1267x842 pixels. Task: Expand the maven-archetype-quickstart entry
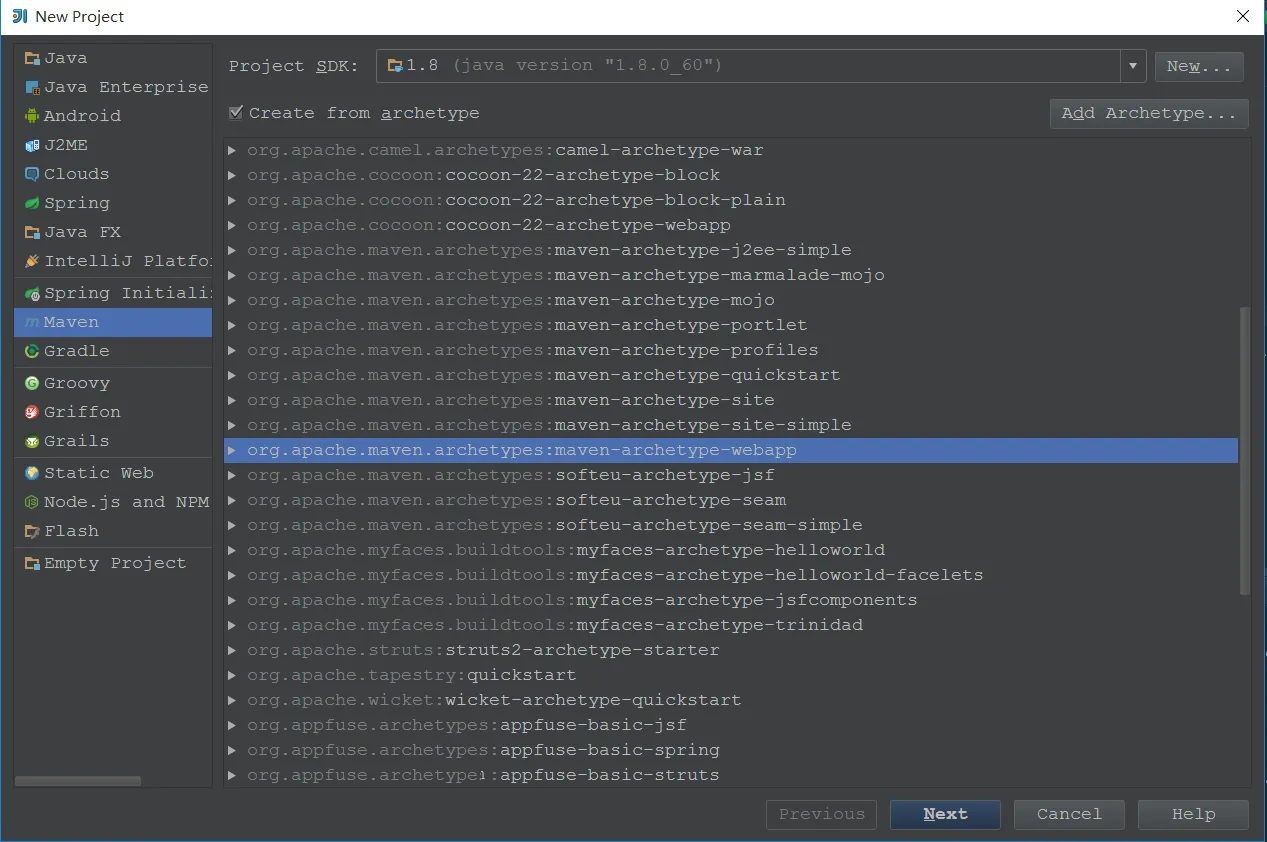232,375
